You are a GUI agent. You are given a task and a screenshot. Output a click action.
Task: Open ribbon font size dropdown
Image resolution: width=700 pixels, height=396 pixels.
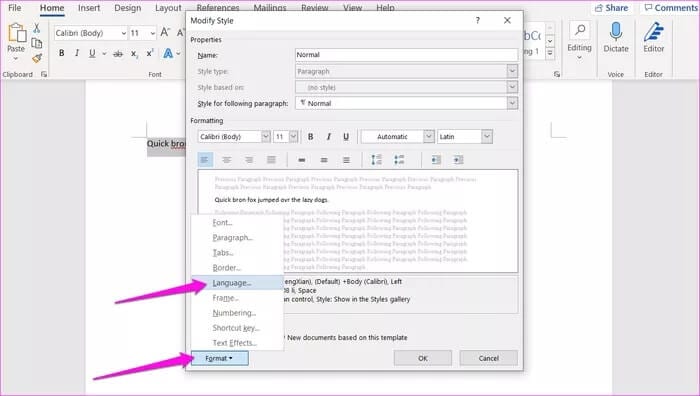pyautogui.click(x=153, y=33)
